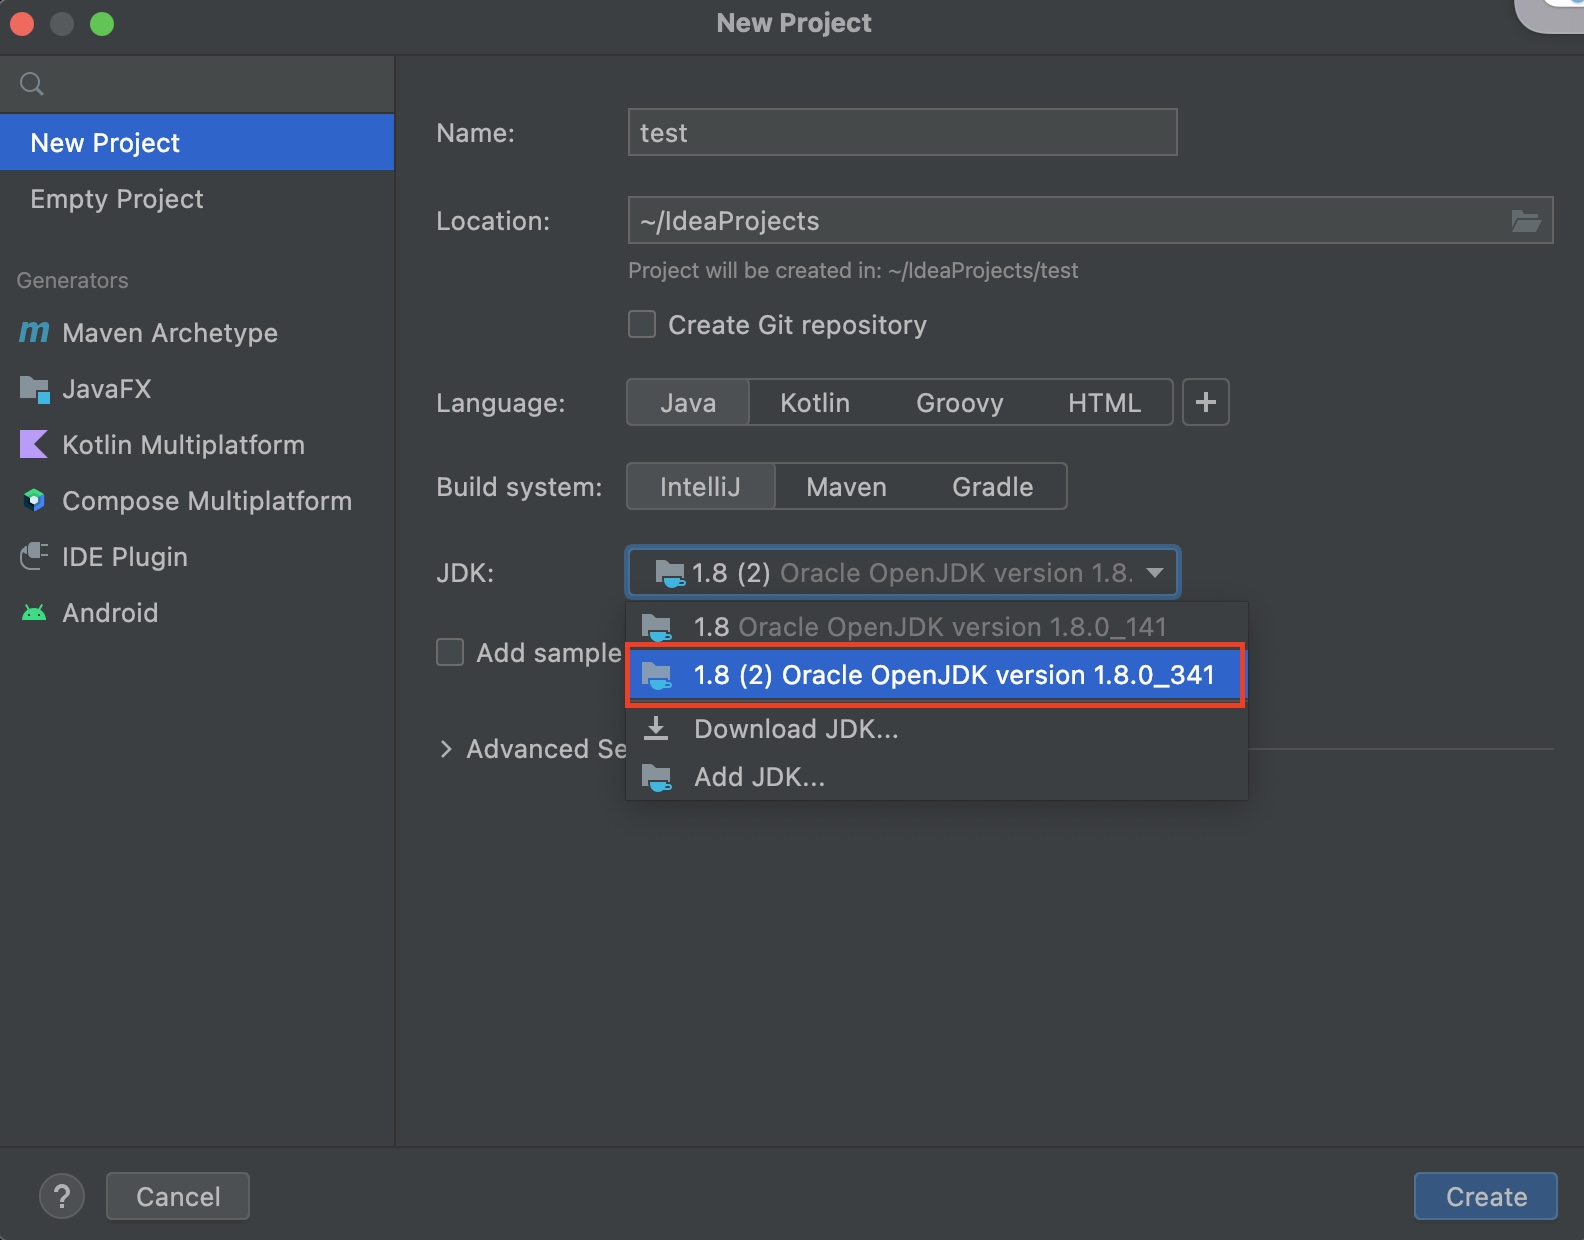Image resolution: width=1584 pixels, height=1240 pixels.
Task: Click the Cancel button
Action: tap(178, 1196)
